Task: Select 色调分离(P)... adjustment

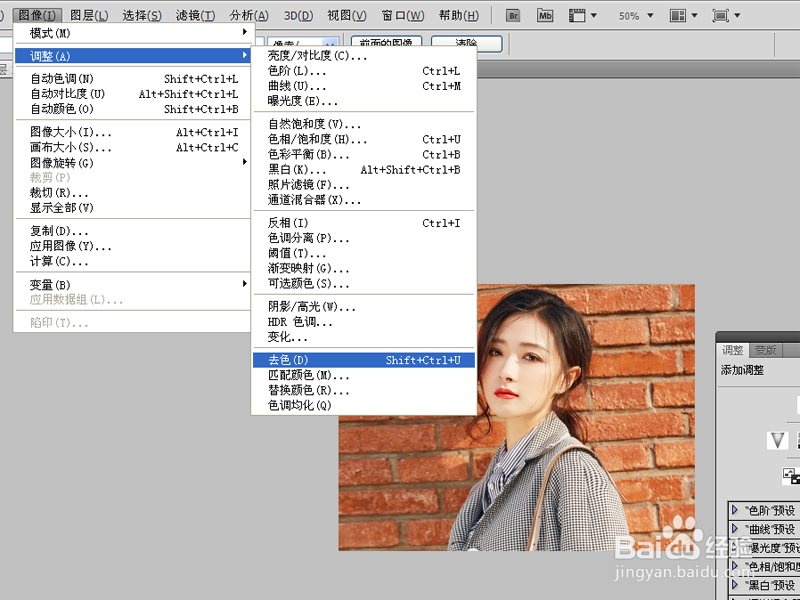Action: tap(364, 238)
